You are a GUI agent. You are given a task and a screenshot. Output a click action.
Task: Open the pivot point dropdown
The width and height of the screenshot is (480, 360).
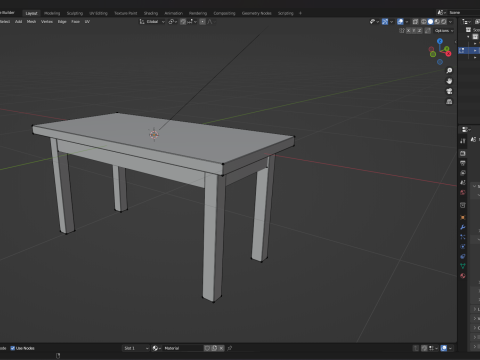click(x=172, y=22)
